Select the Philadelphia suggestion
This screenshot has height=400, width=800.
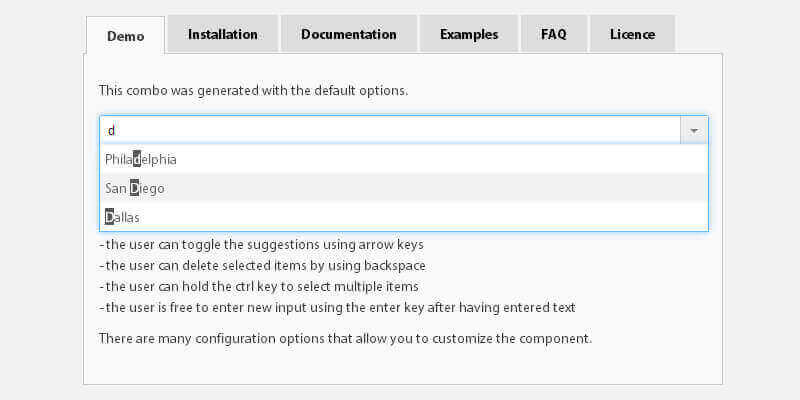(x=141, y=159)
